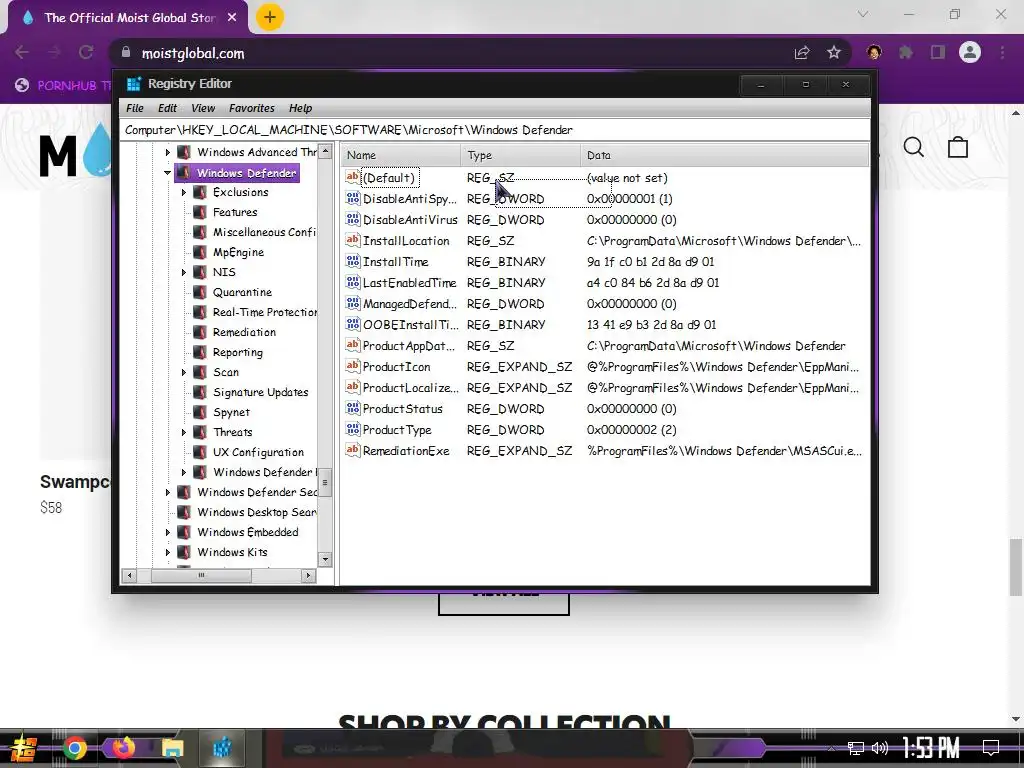This screenshot has height=768, width=1024.
Task: Select the ProductStatus value name
Action: 402,409
